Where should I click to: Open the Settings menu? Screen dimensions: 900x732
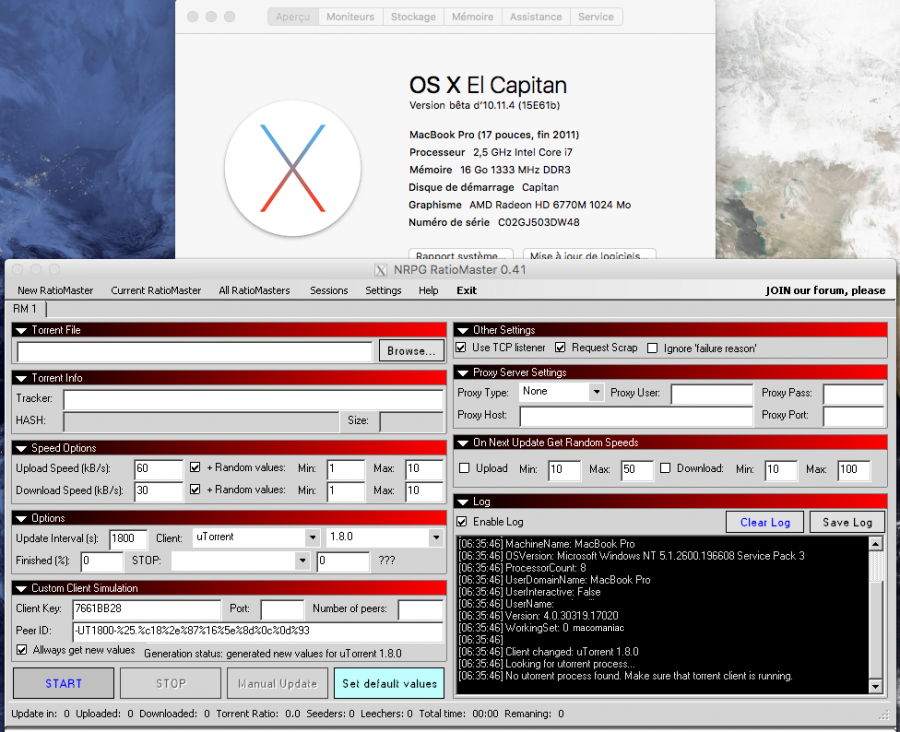pyautogui.click(x=383, y=291)
